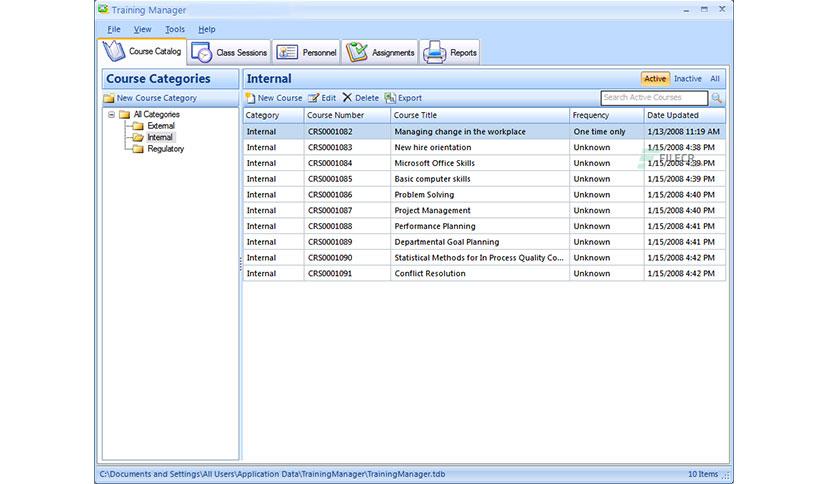Click course number CRS0001082
This screenshot has height=484, width=836.
330,132
